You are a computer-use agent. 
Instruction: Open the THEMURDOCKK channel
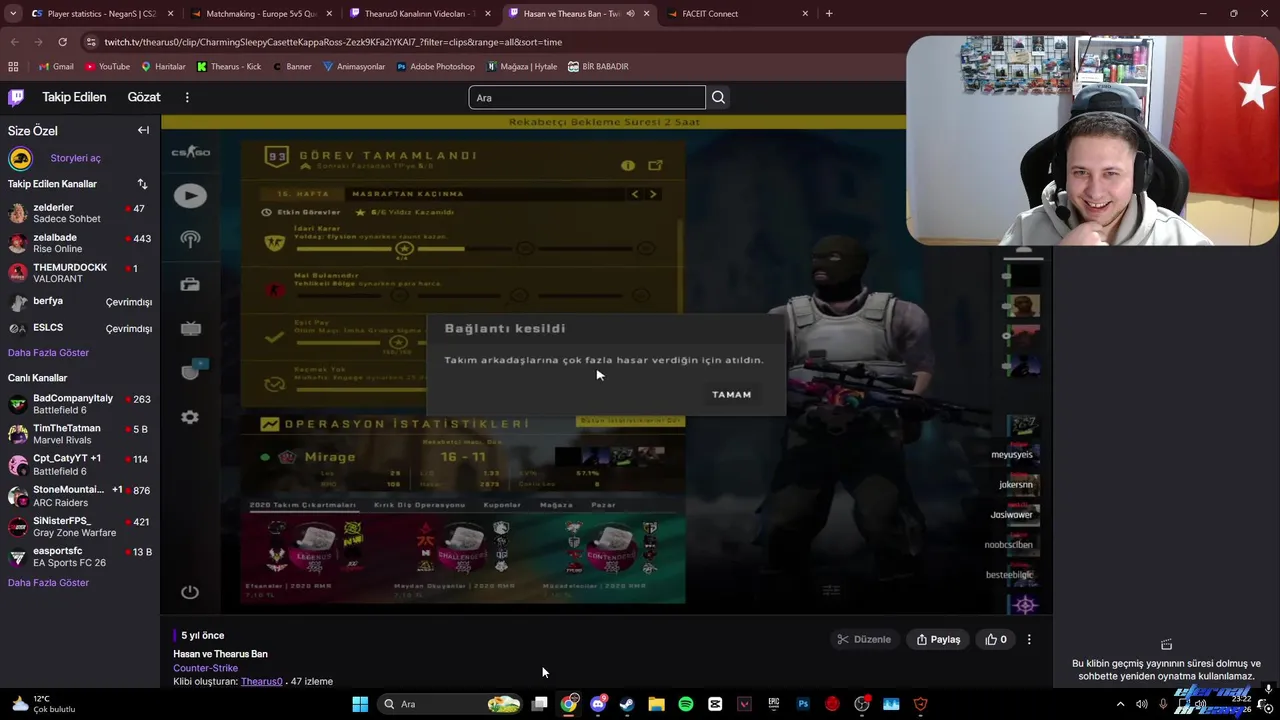[x=80, y=273]
